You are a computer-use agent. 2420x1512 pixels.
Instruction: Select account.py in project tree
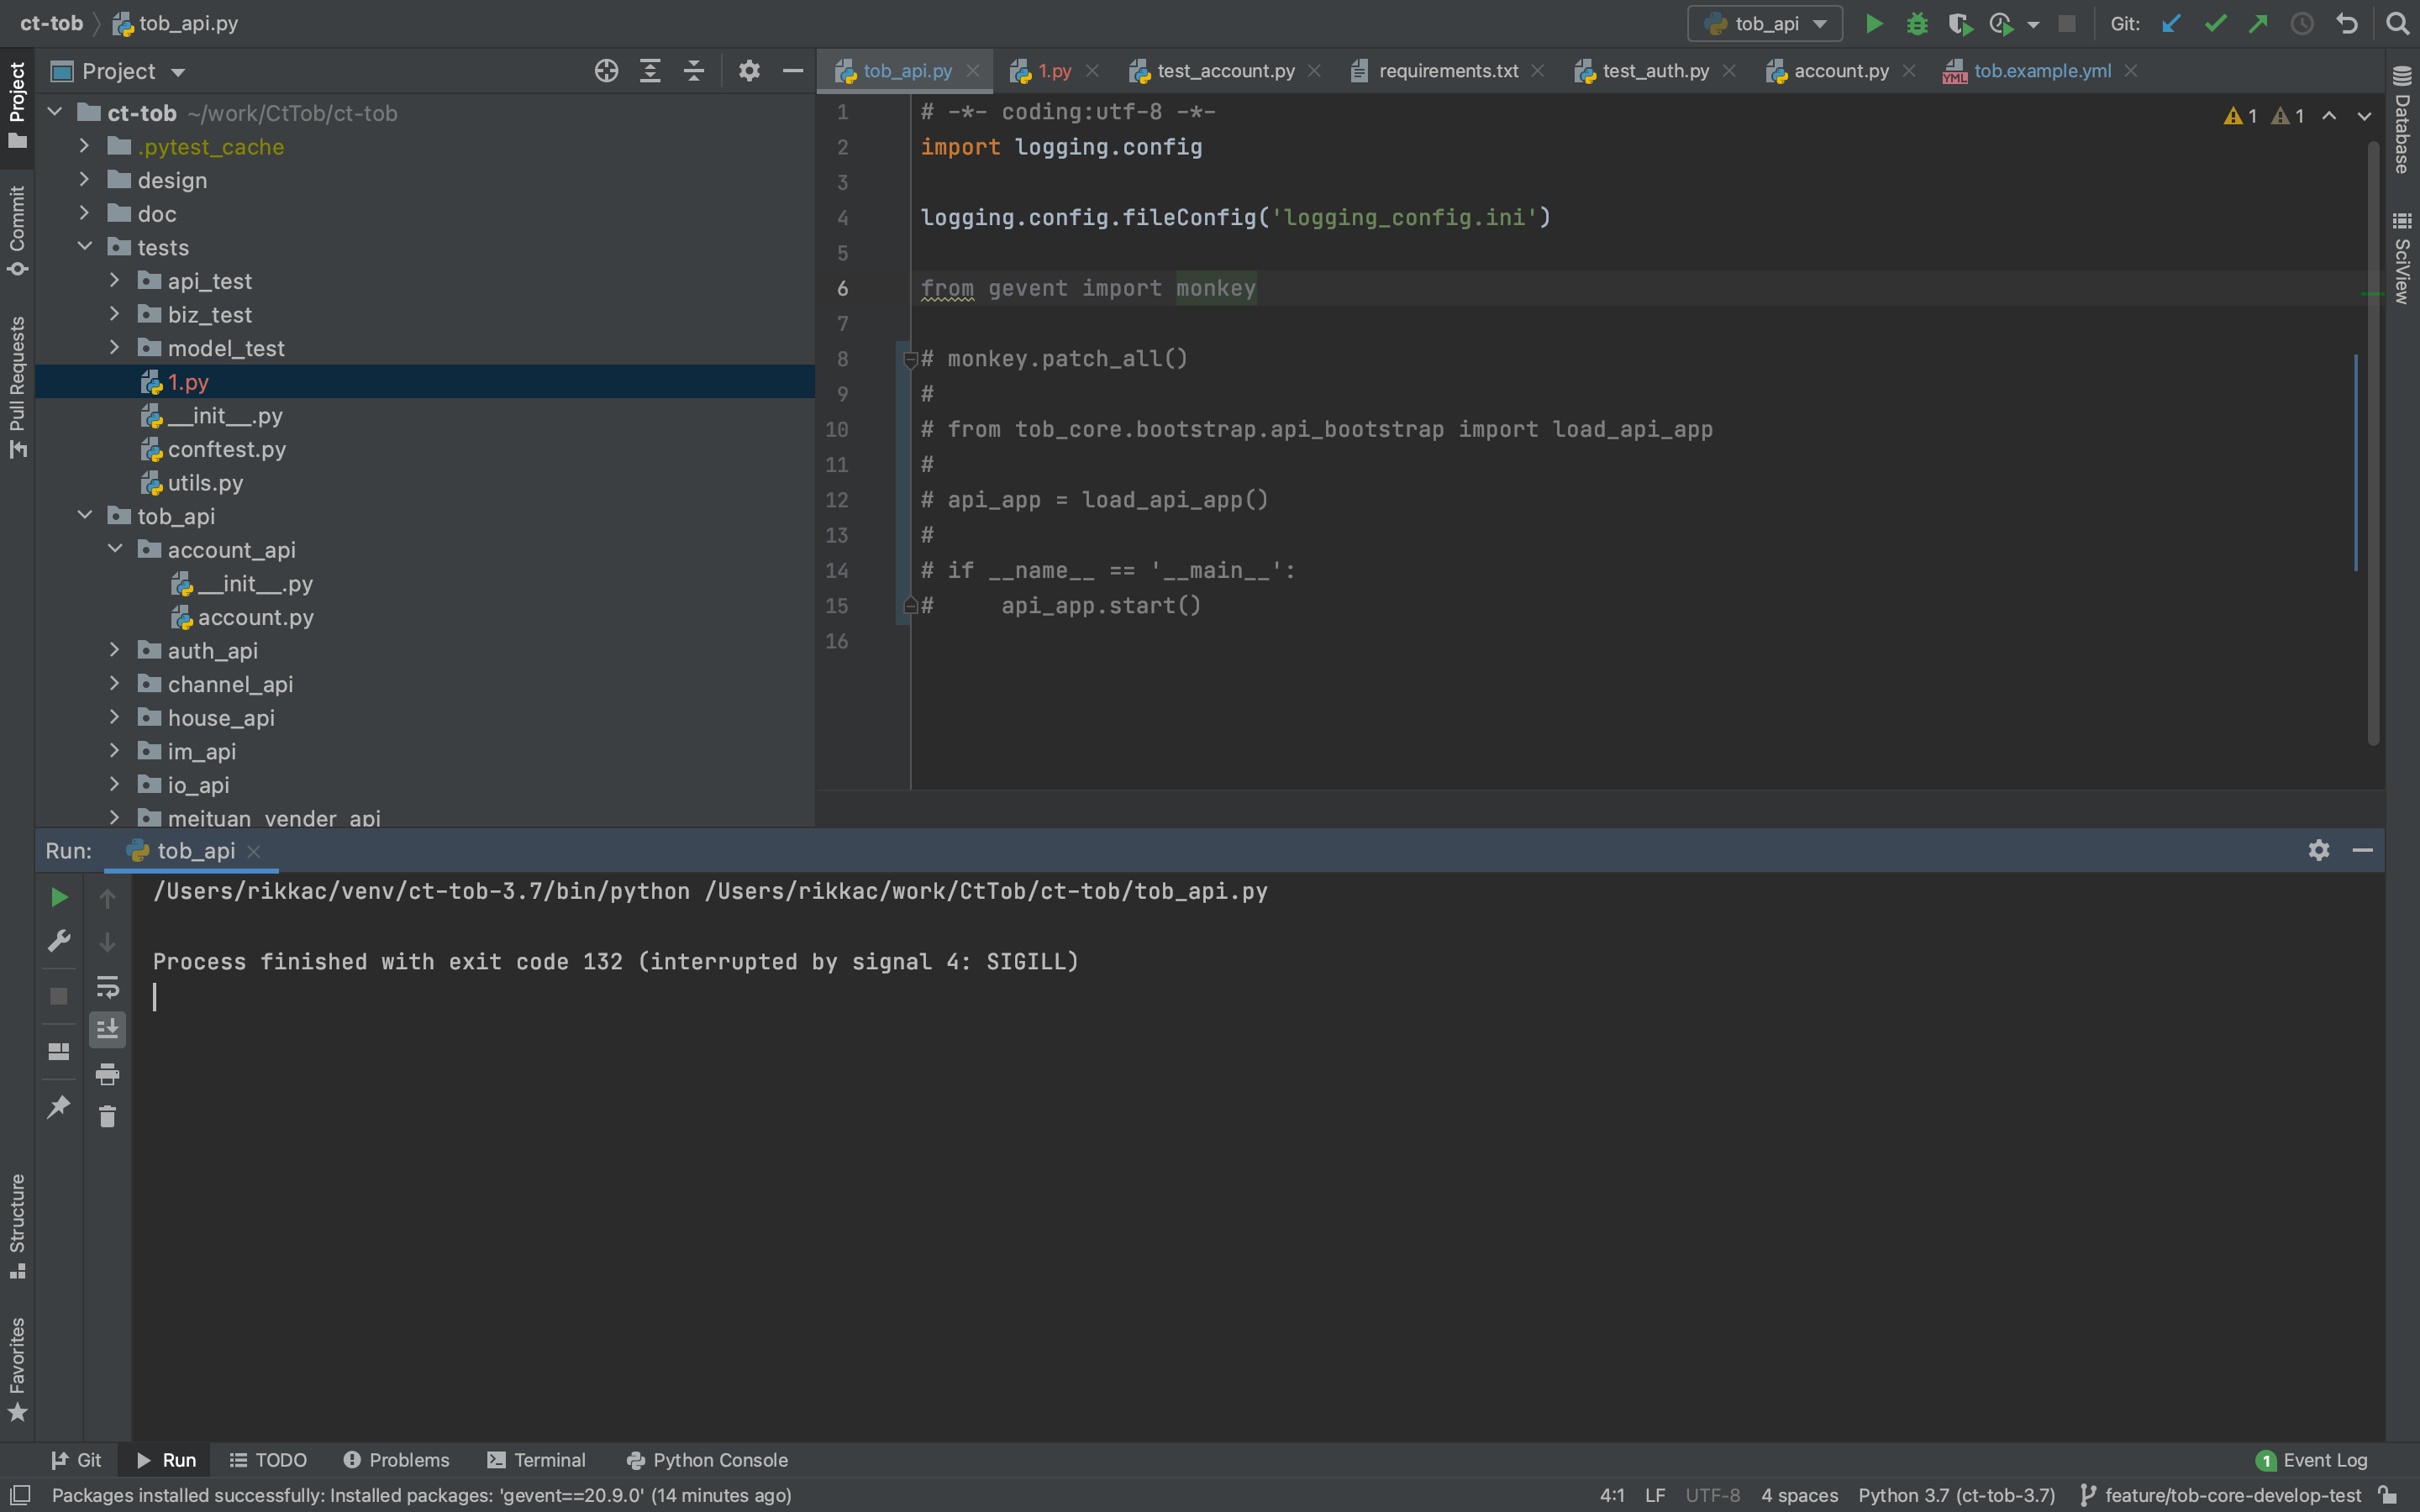click(x=255, y=617)
